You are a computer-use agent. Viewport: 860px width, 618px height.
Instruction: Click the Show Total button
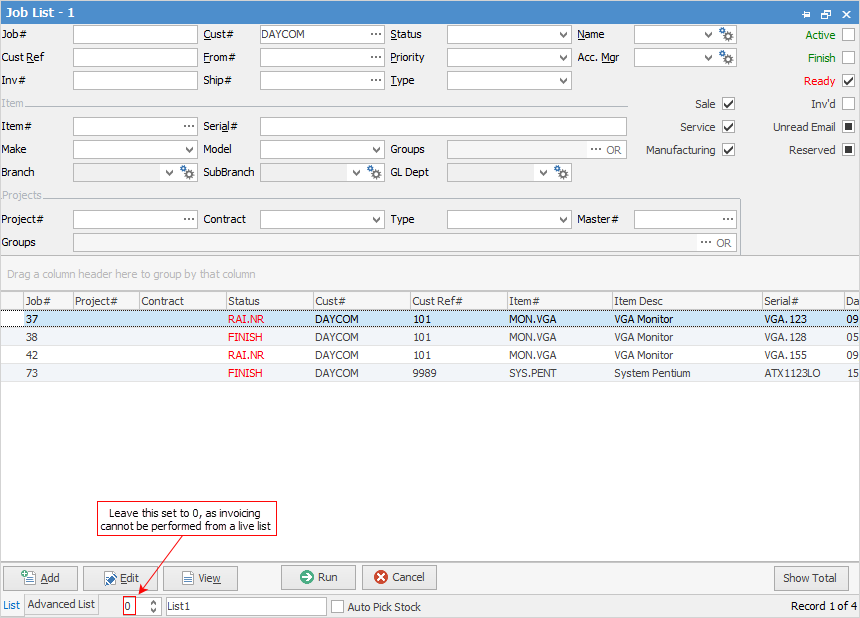[811, 578]
